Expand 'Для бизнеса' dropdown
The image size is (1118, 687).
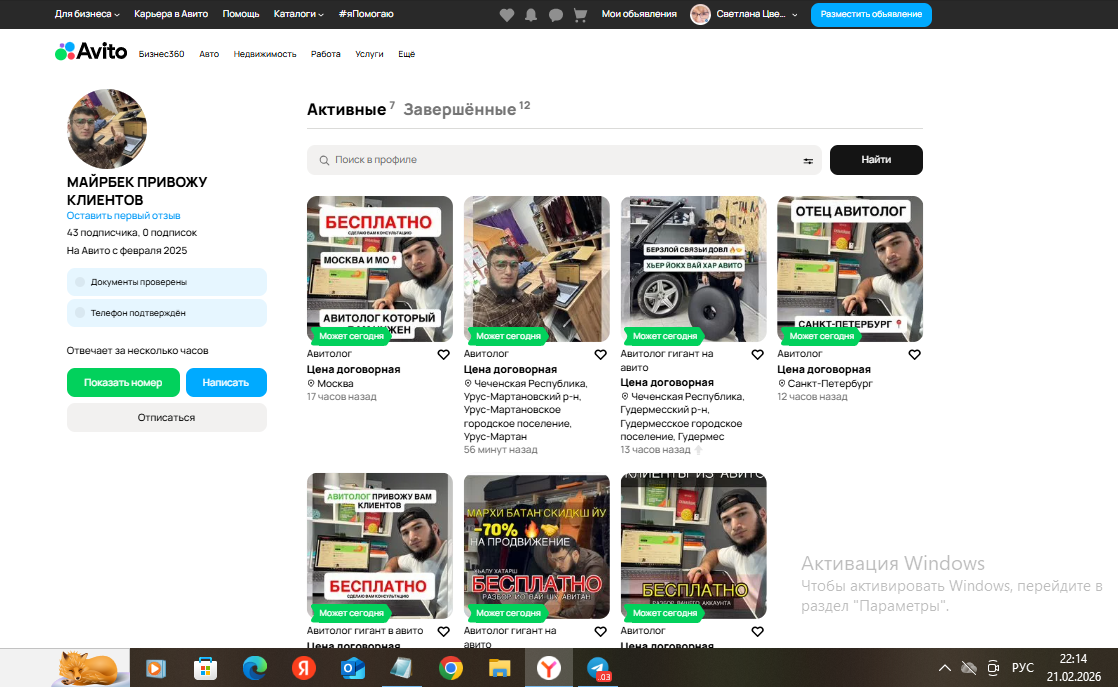pyautogui.click(x=87, y=14)
